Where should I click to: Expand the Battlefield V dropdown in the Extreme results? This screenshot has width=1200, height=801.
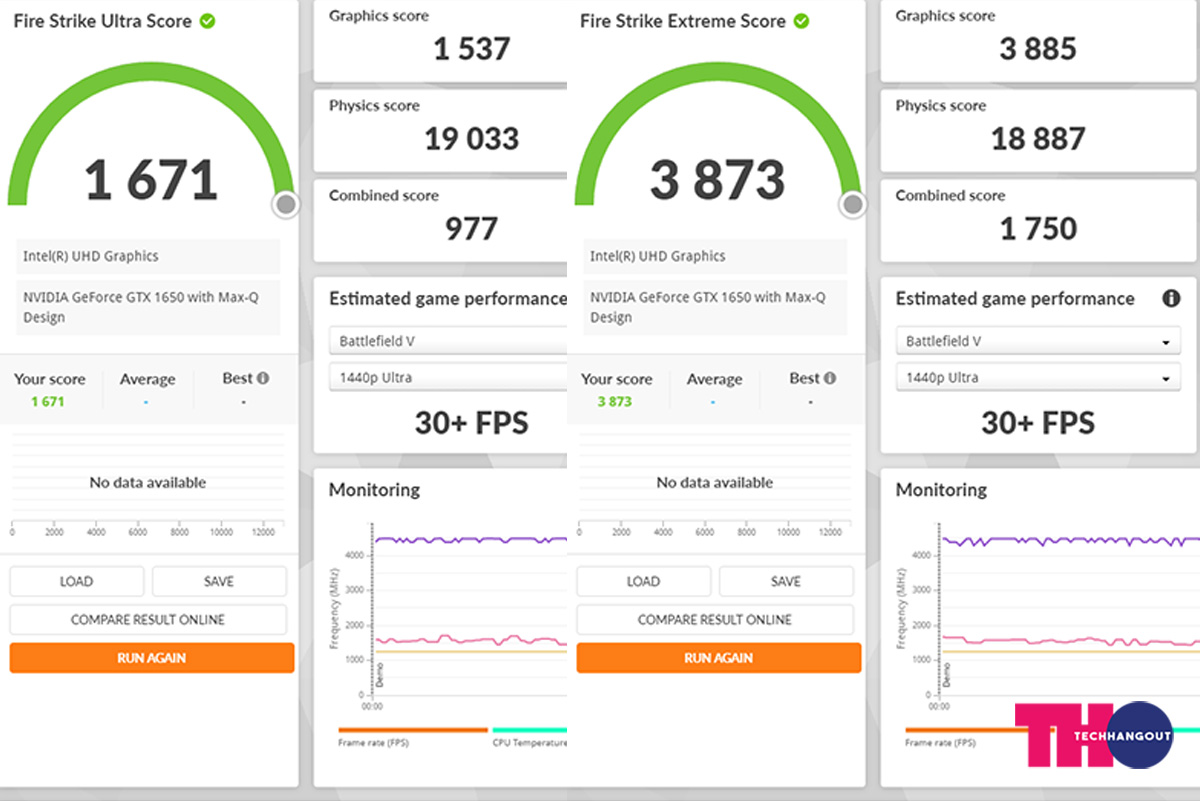click(1038, 341)
